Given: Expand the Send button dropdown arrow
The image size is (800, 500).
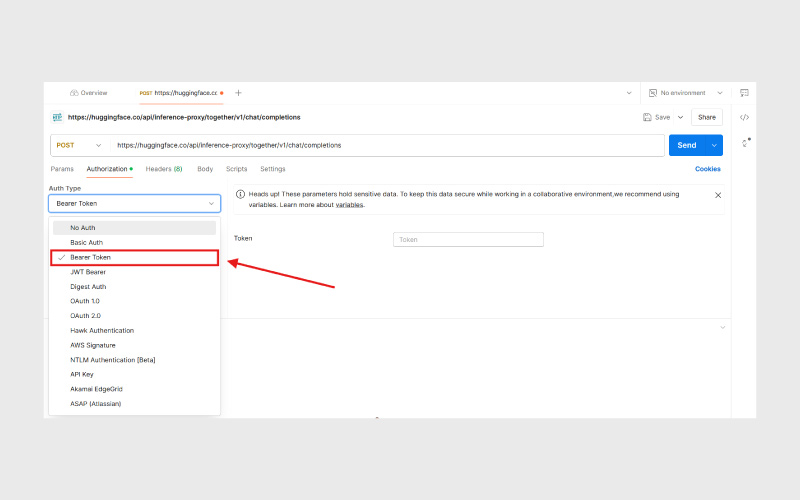Looking at the screenshot, I should 713,145.
